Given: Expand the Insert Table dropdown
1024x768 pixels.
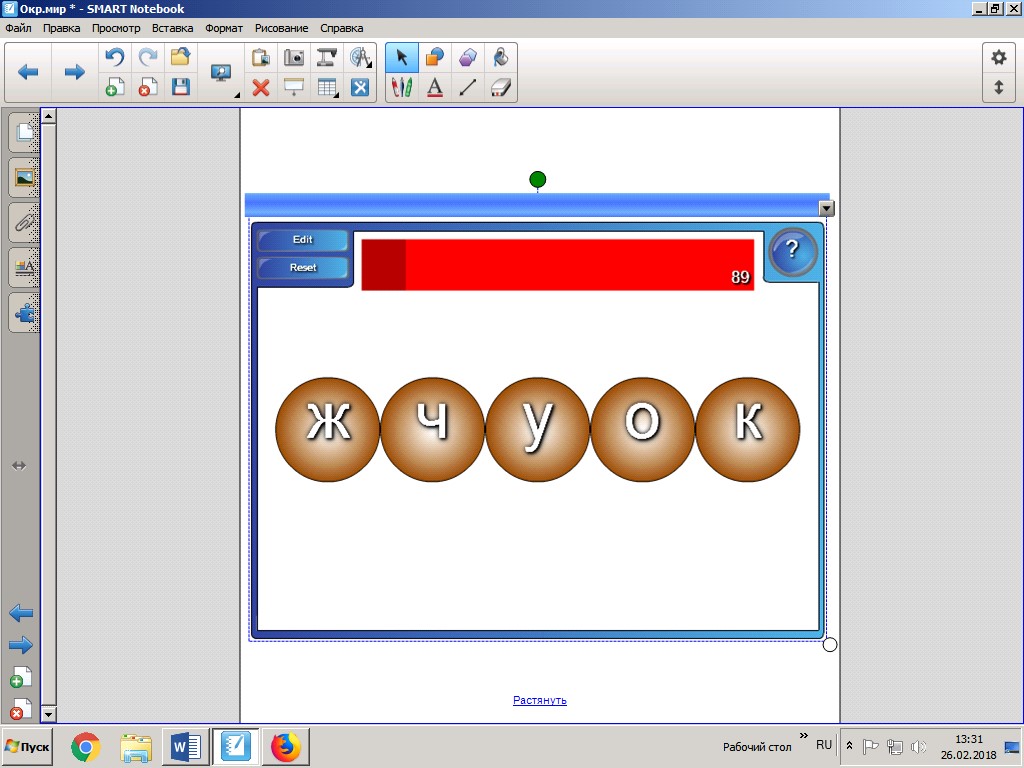Looking at the screenshot, I should 328,88.
